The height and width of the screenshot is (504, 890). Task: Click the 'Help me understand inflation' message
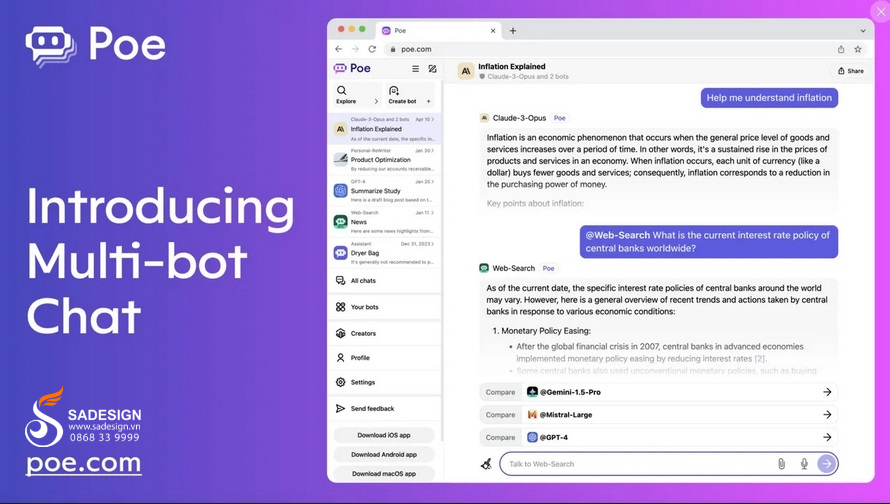point(769,98)
